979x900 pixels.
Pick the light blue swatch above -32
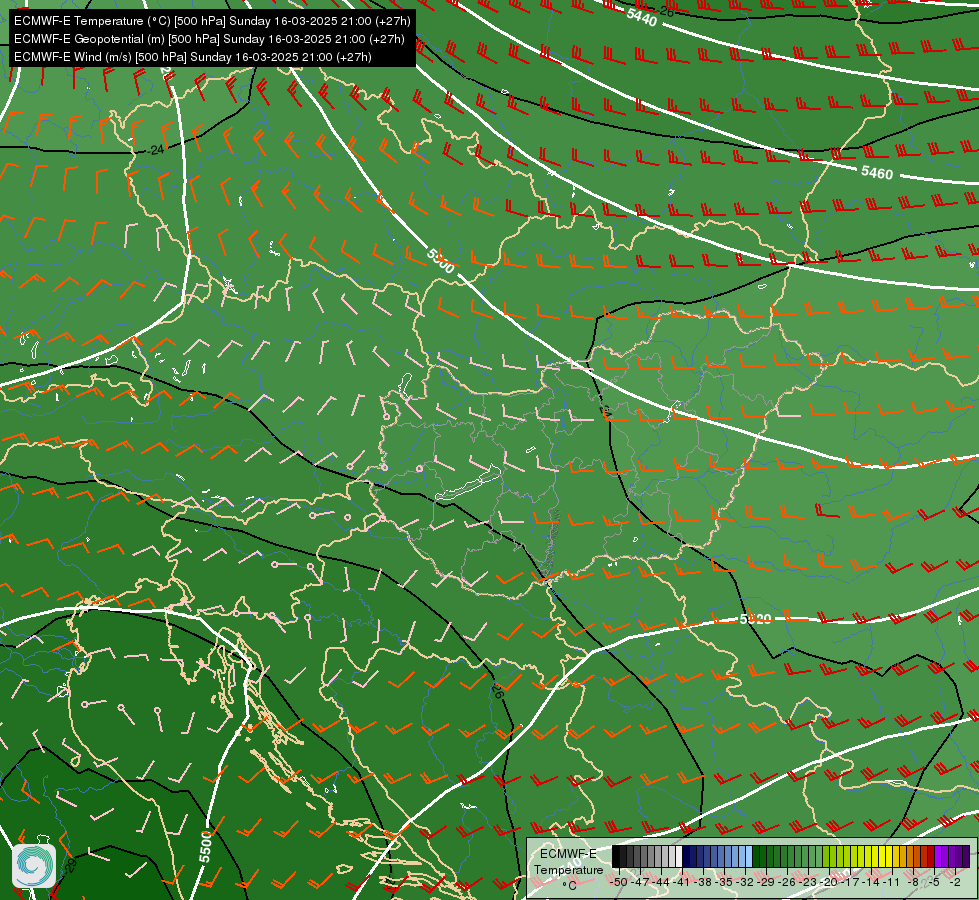click(749, 856)
